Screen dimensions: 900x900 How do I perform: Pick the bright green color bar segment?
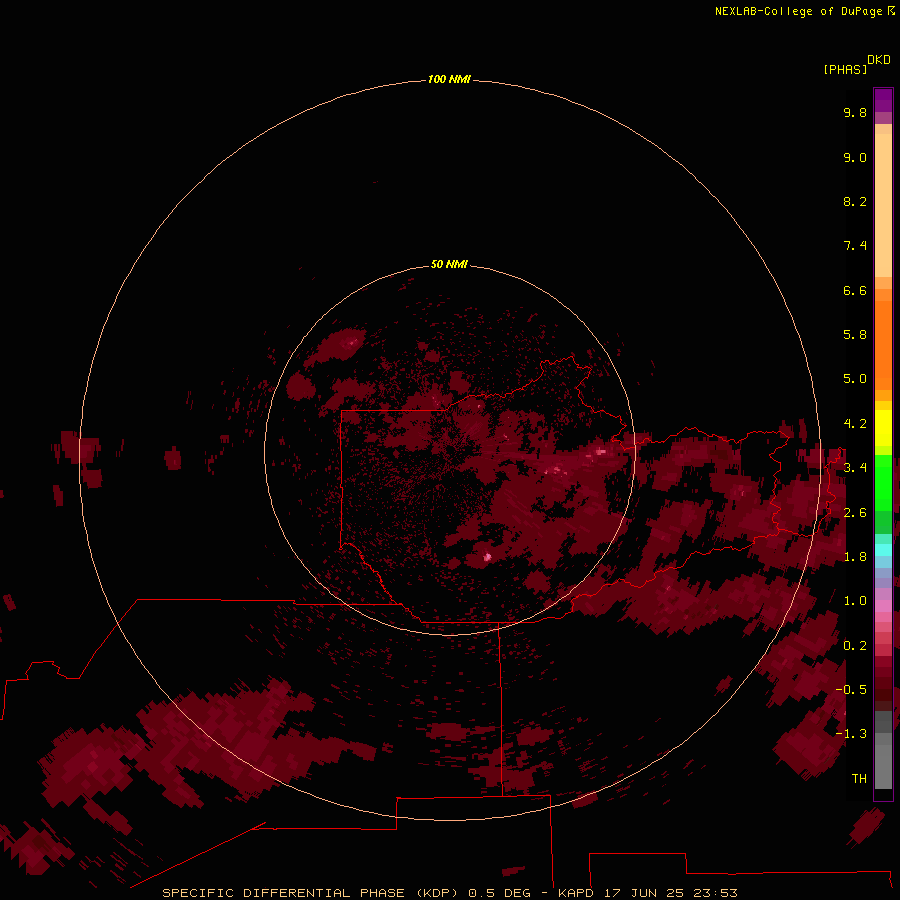click(x=883, y=483)
